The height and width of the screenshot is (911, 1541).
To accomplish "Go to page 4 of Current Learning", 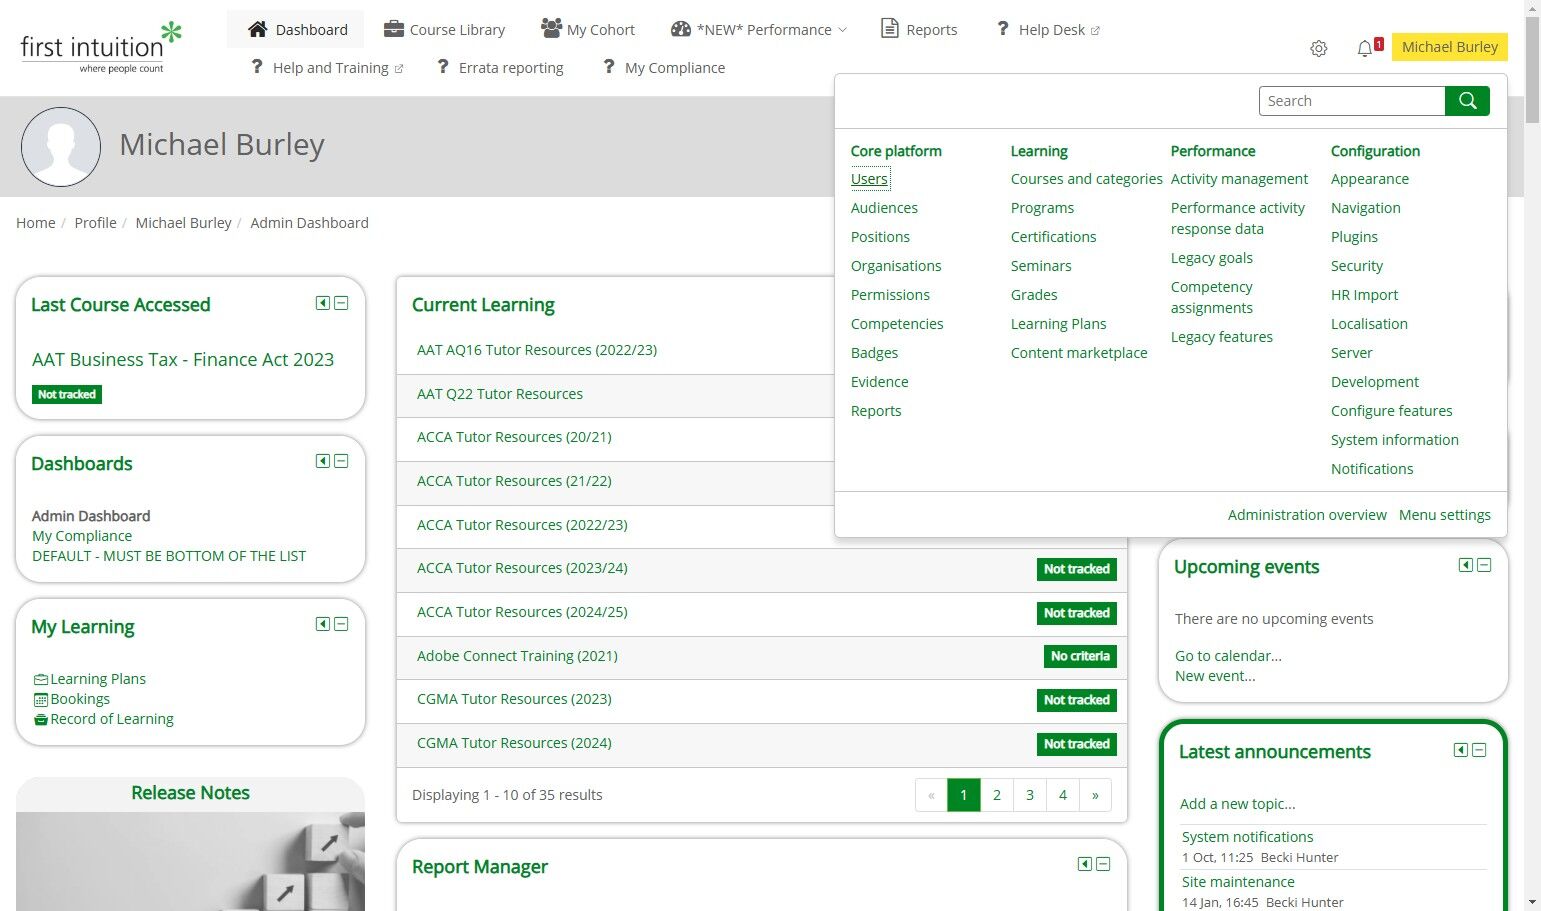I will point(1063,795).
